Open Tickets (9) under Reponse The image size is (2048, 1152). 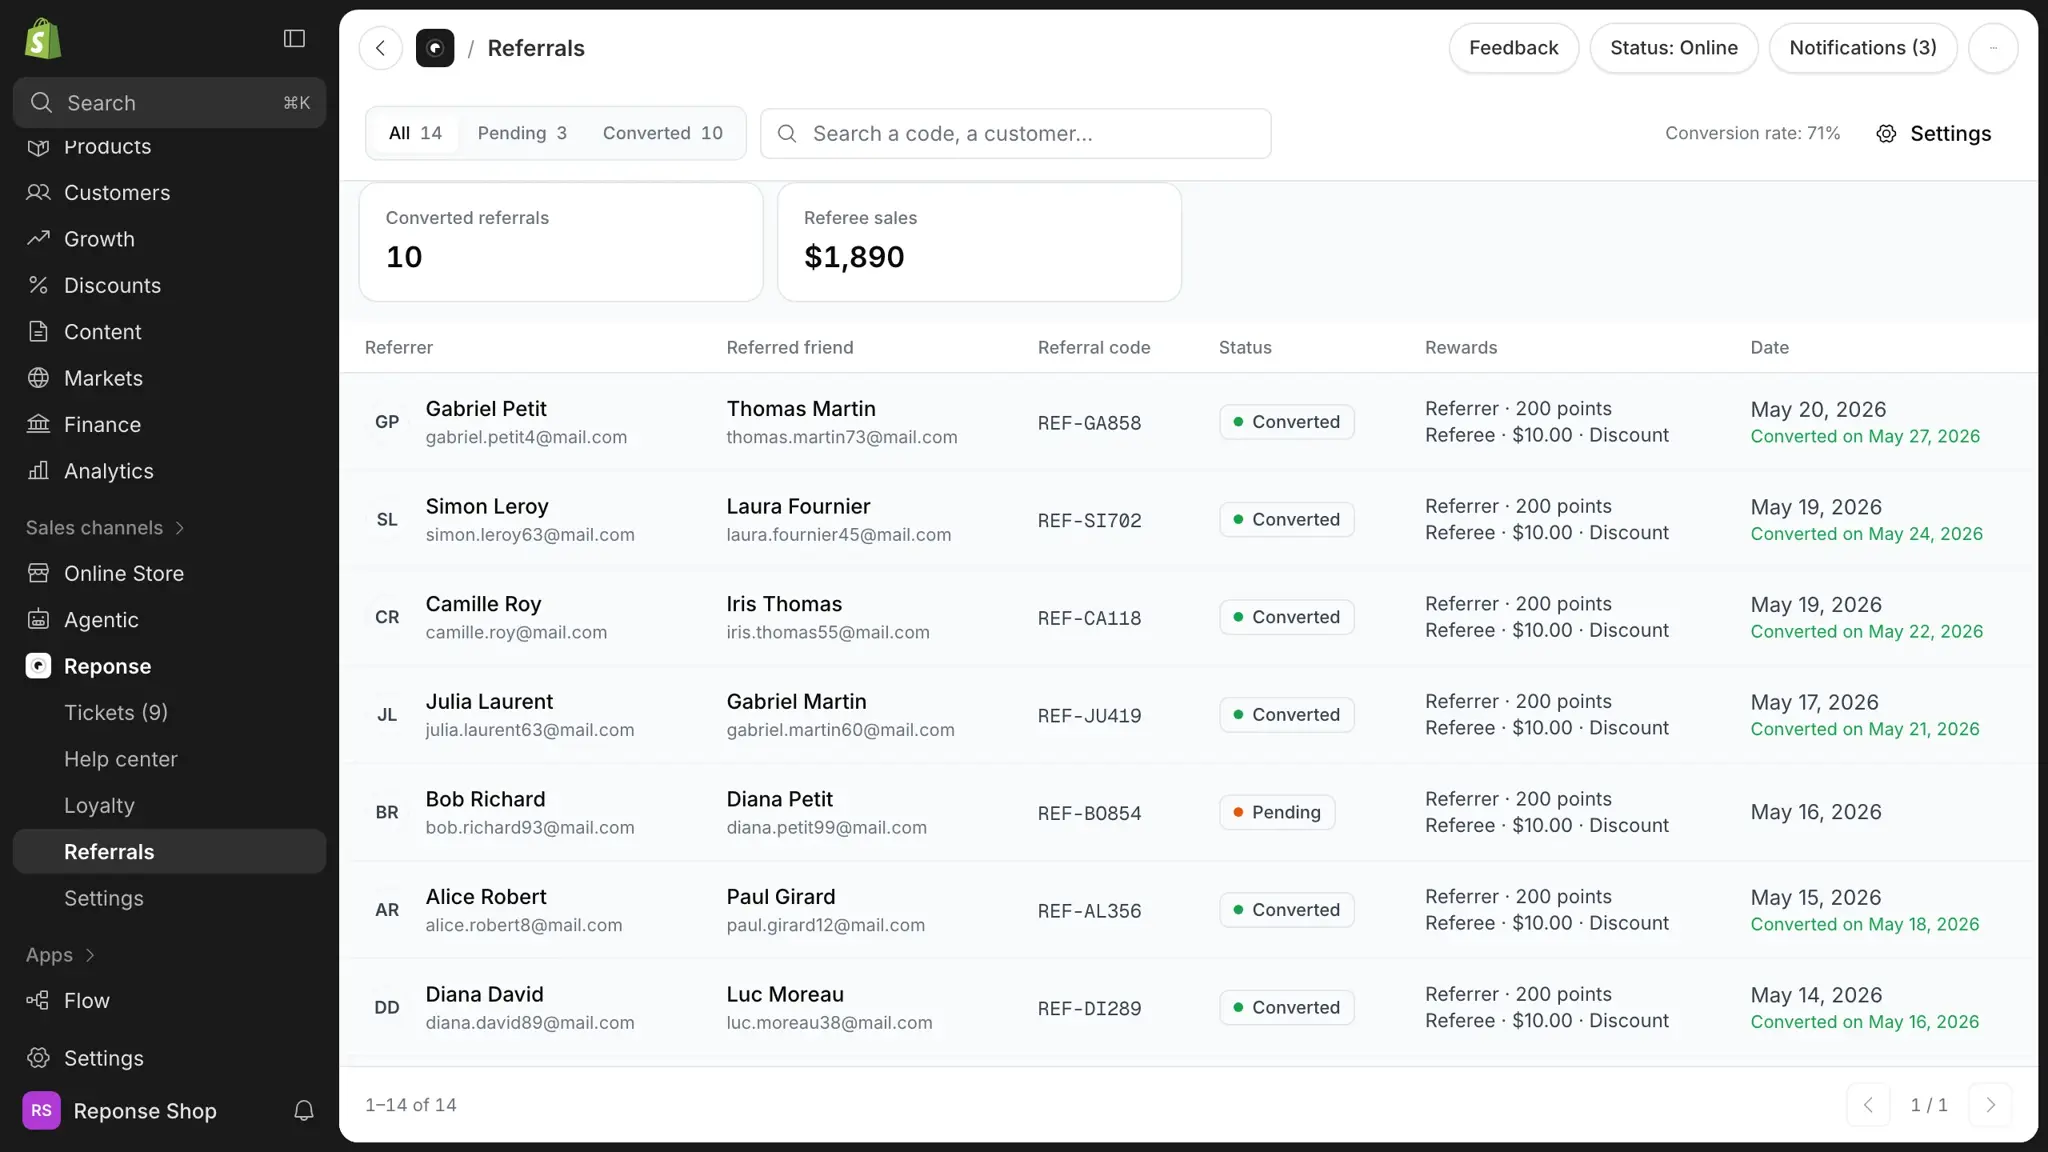pyautogui.click(x=169, y=713)
